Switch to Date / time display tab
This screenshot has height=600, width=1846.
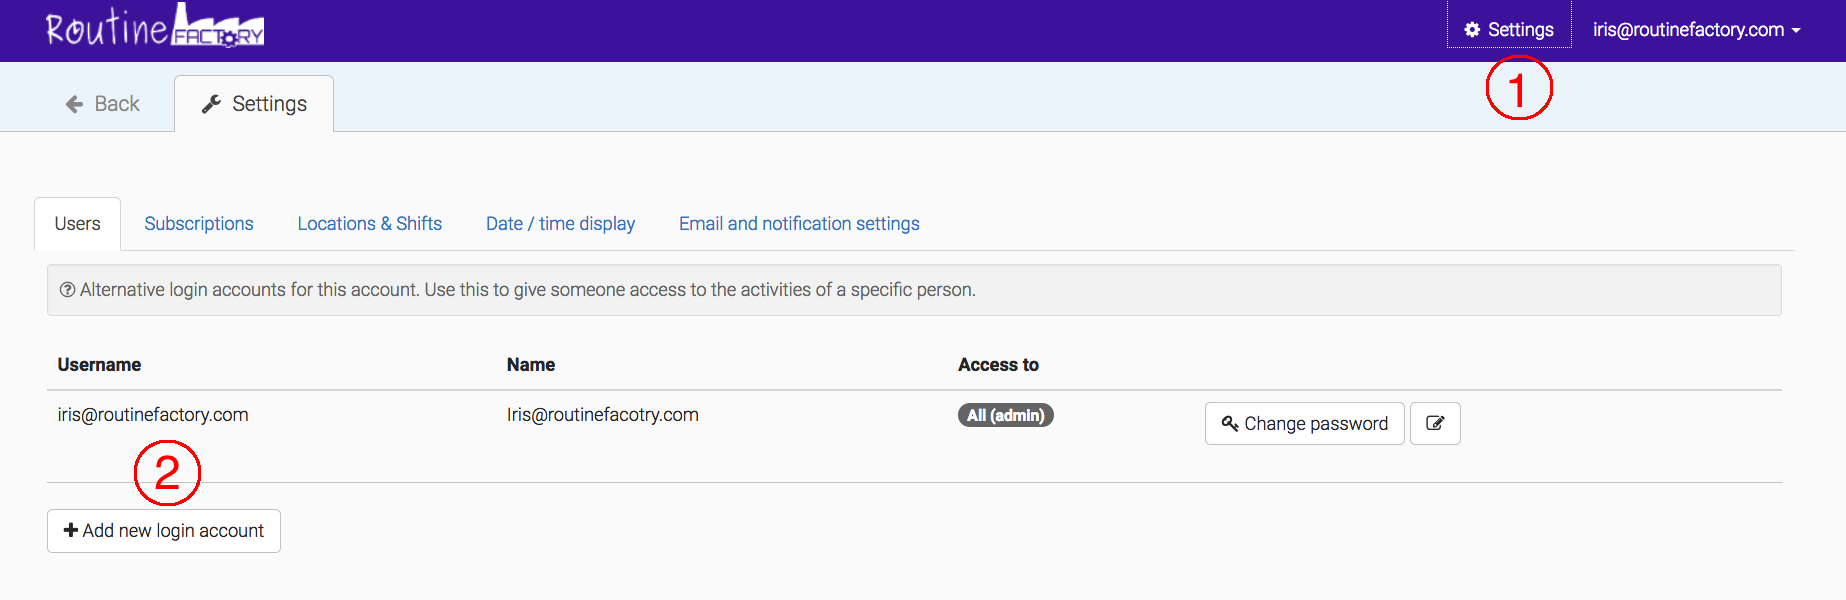pos(560,224)
